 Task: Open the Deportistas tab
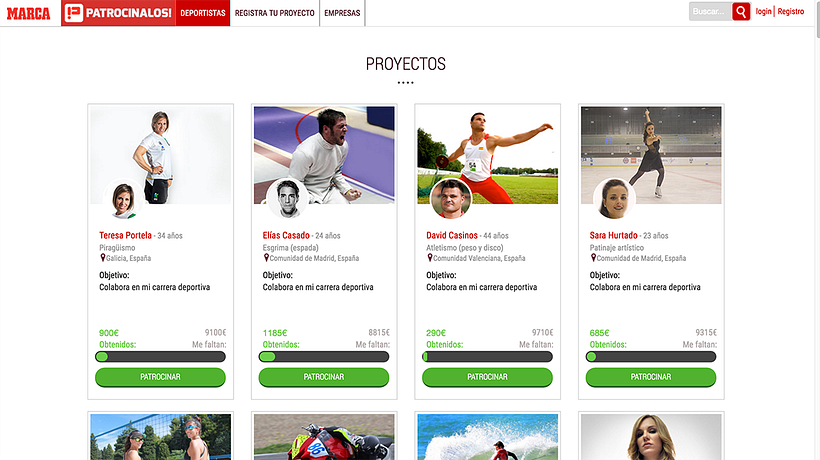tap(203, 13)
